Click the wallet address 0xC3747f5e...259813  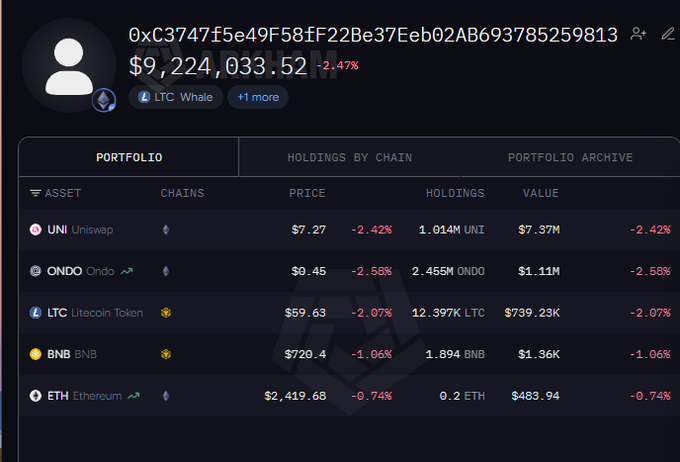click(373, 35)
